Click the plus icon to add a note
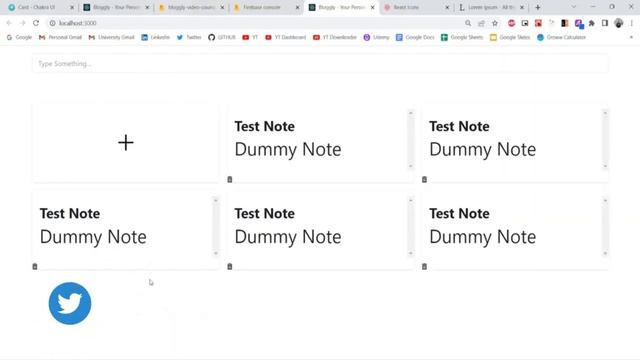The height and width of the screenshot is (360, 640). [x=126, y=143]
